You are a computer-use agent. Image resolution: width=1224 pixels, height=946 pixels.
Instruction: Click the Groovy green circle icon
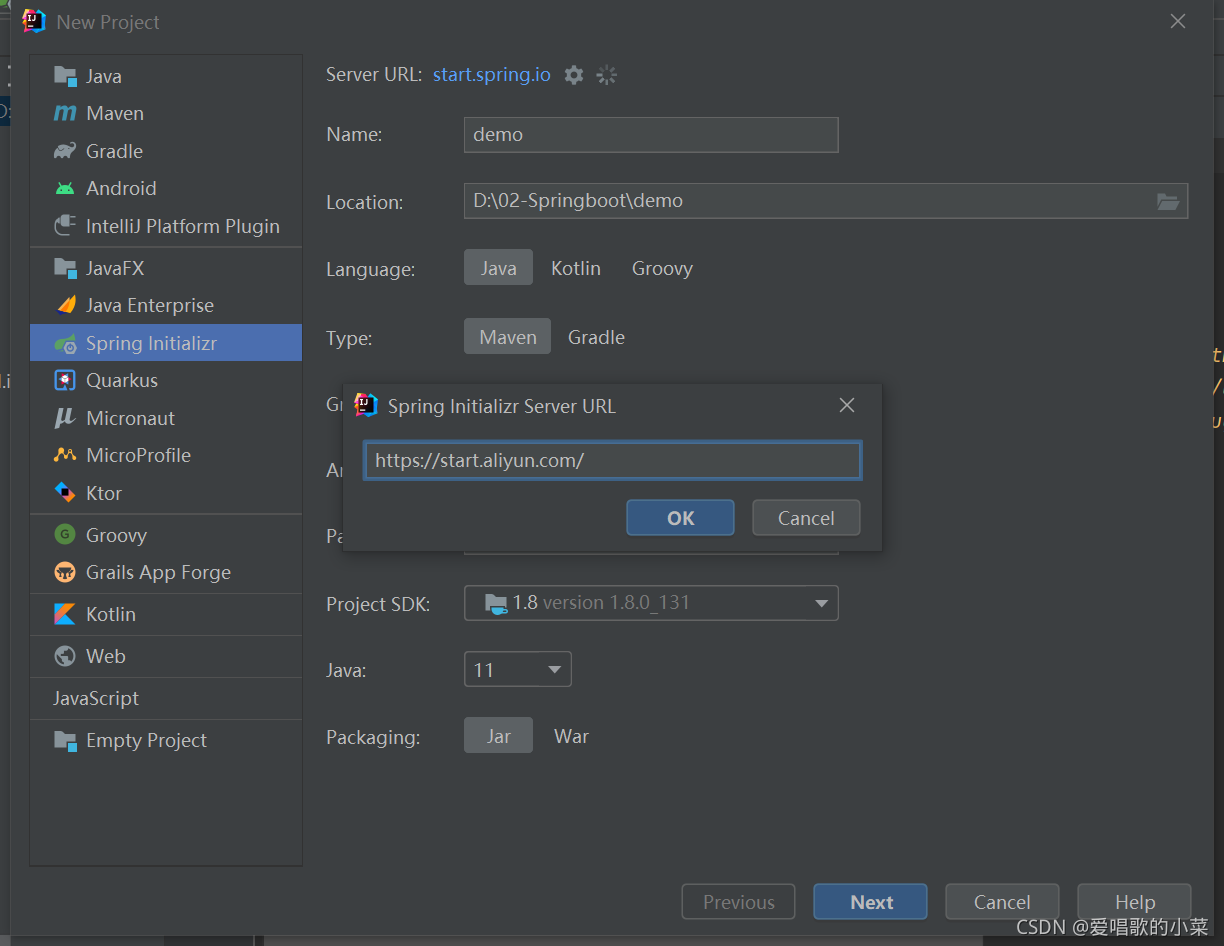[x=65, y=535]
